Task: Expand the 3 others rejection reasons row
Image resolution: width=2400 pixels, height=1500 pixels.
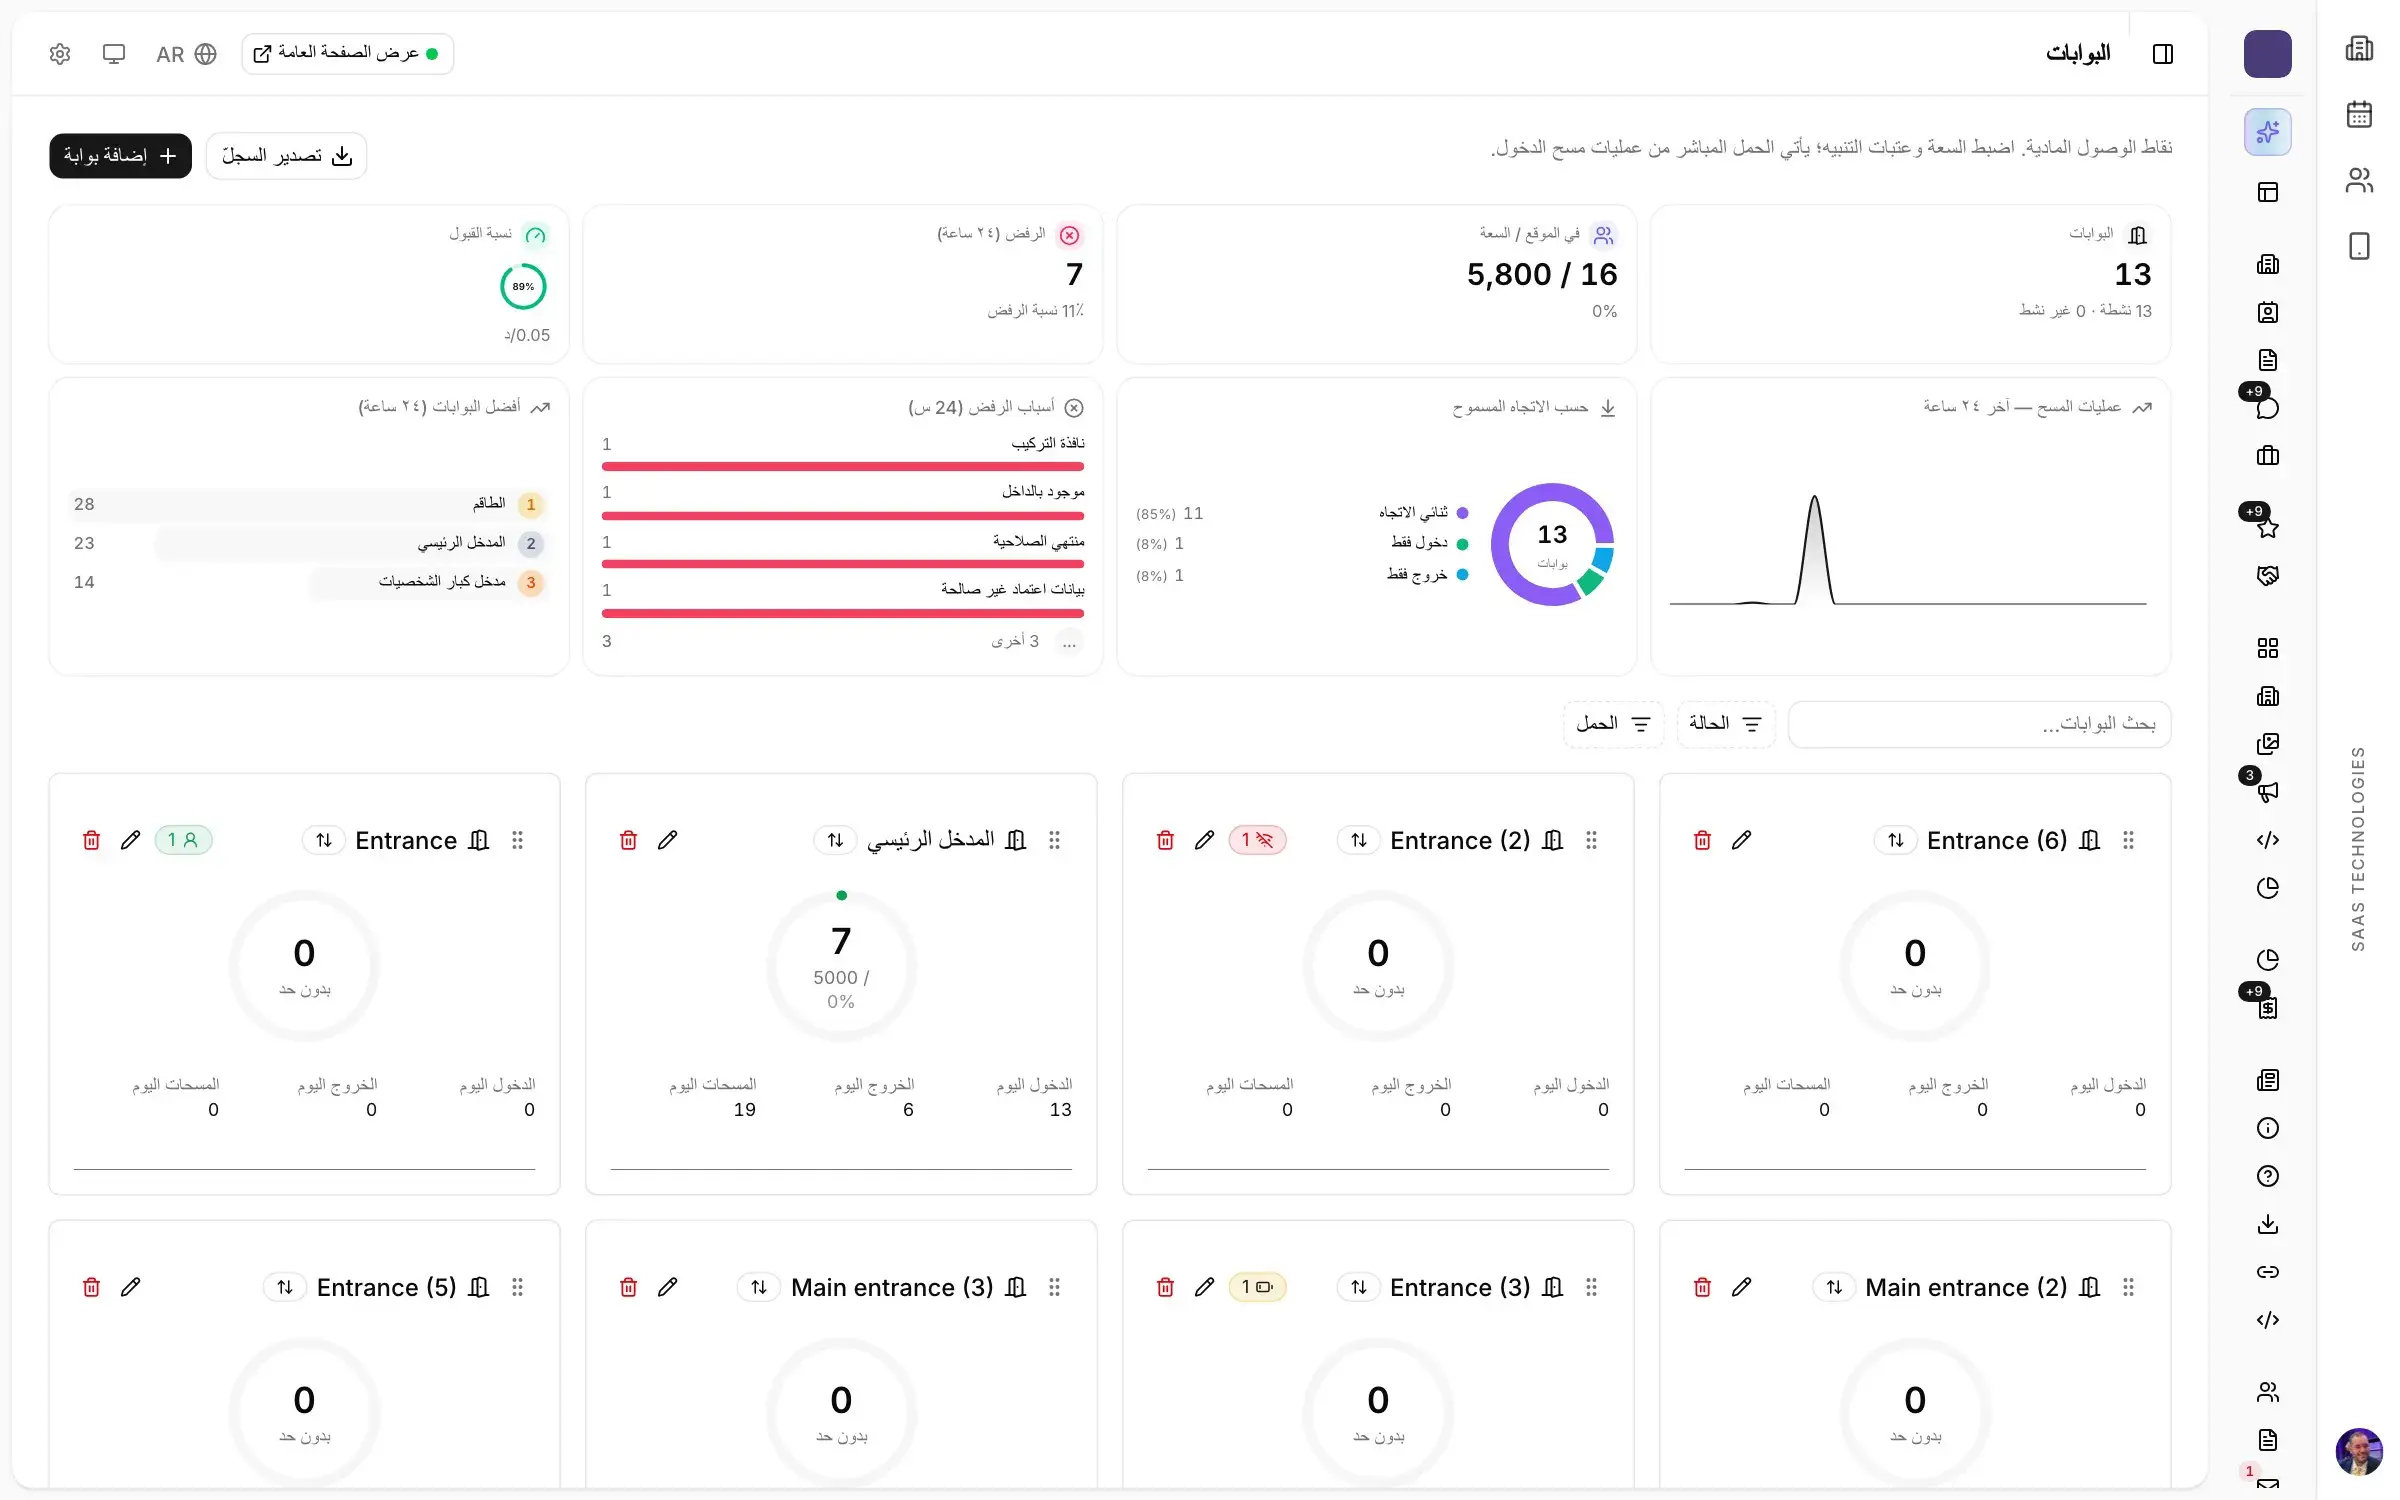Action: (843, 641)
